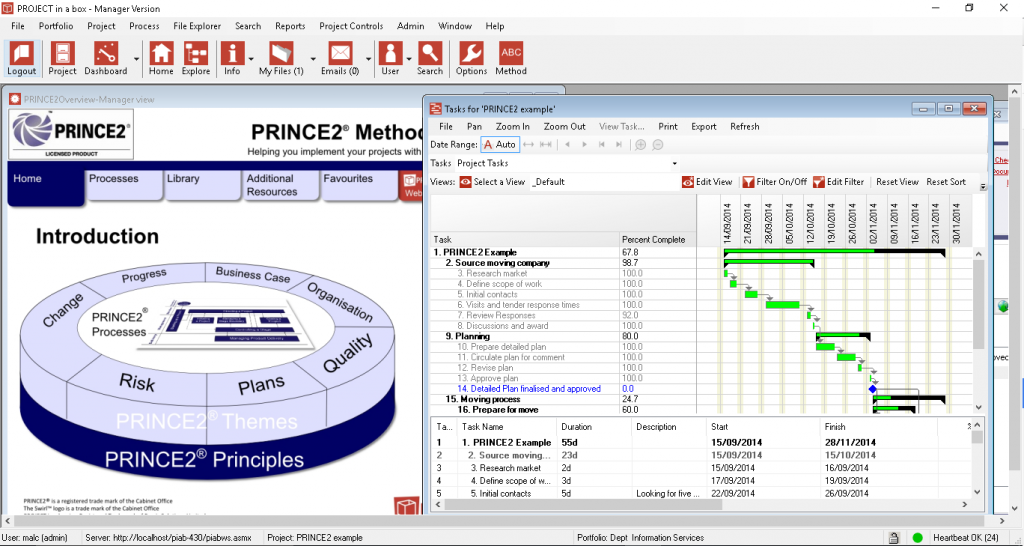Open the File Explorer menu
Screen dimensions: 1024x546
(x=197, y=26)
